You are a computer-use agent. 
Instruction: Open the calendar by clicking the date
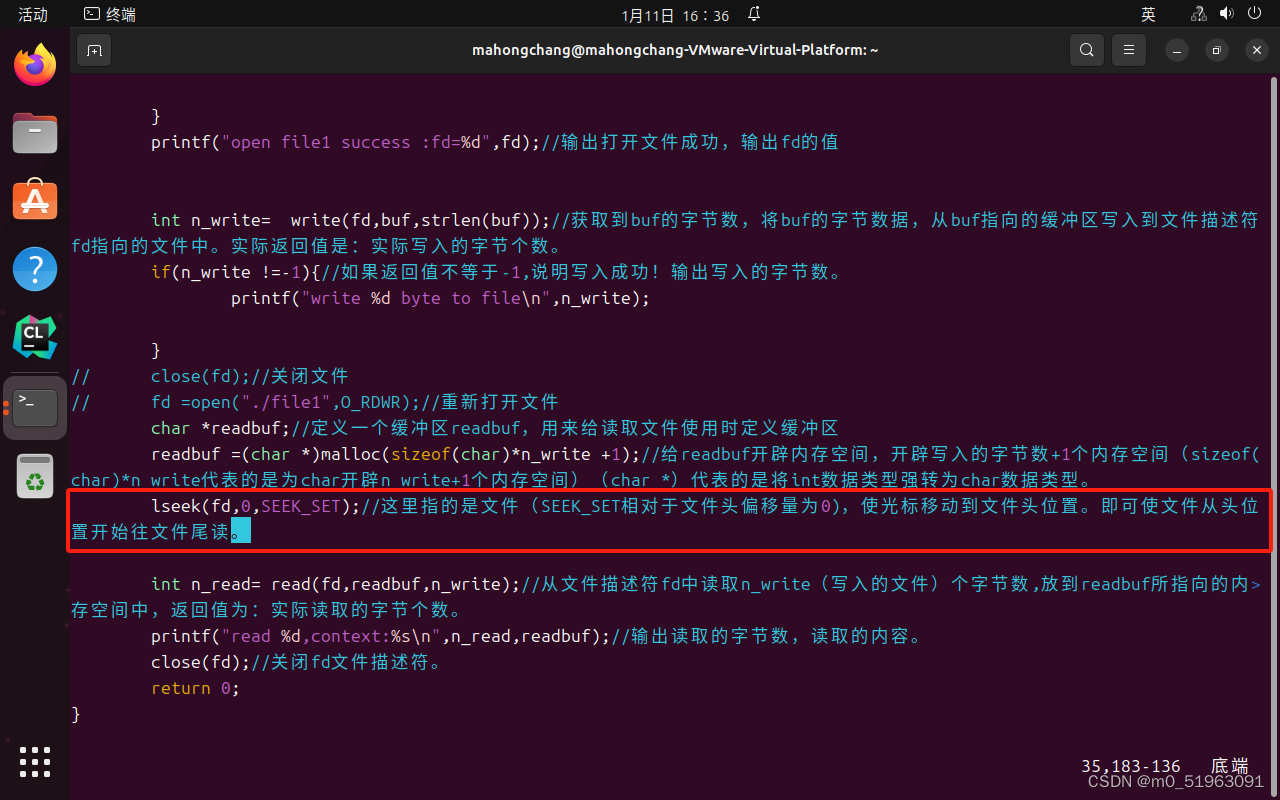675,14
